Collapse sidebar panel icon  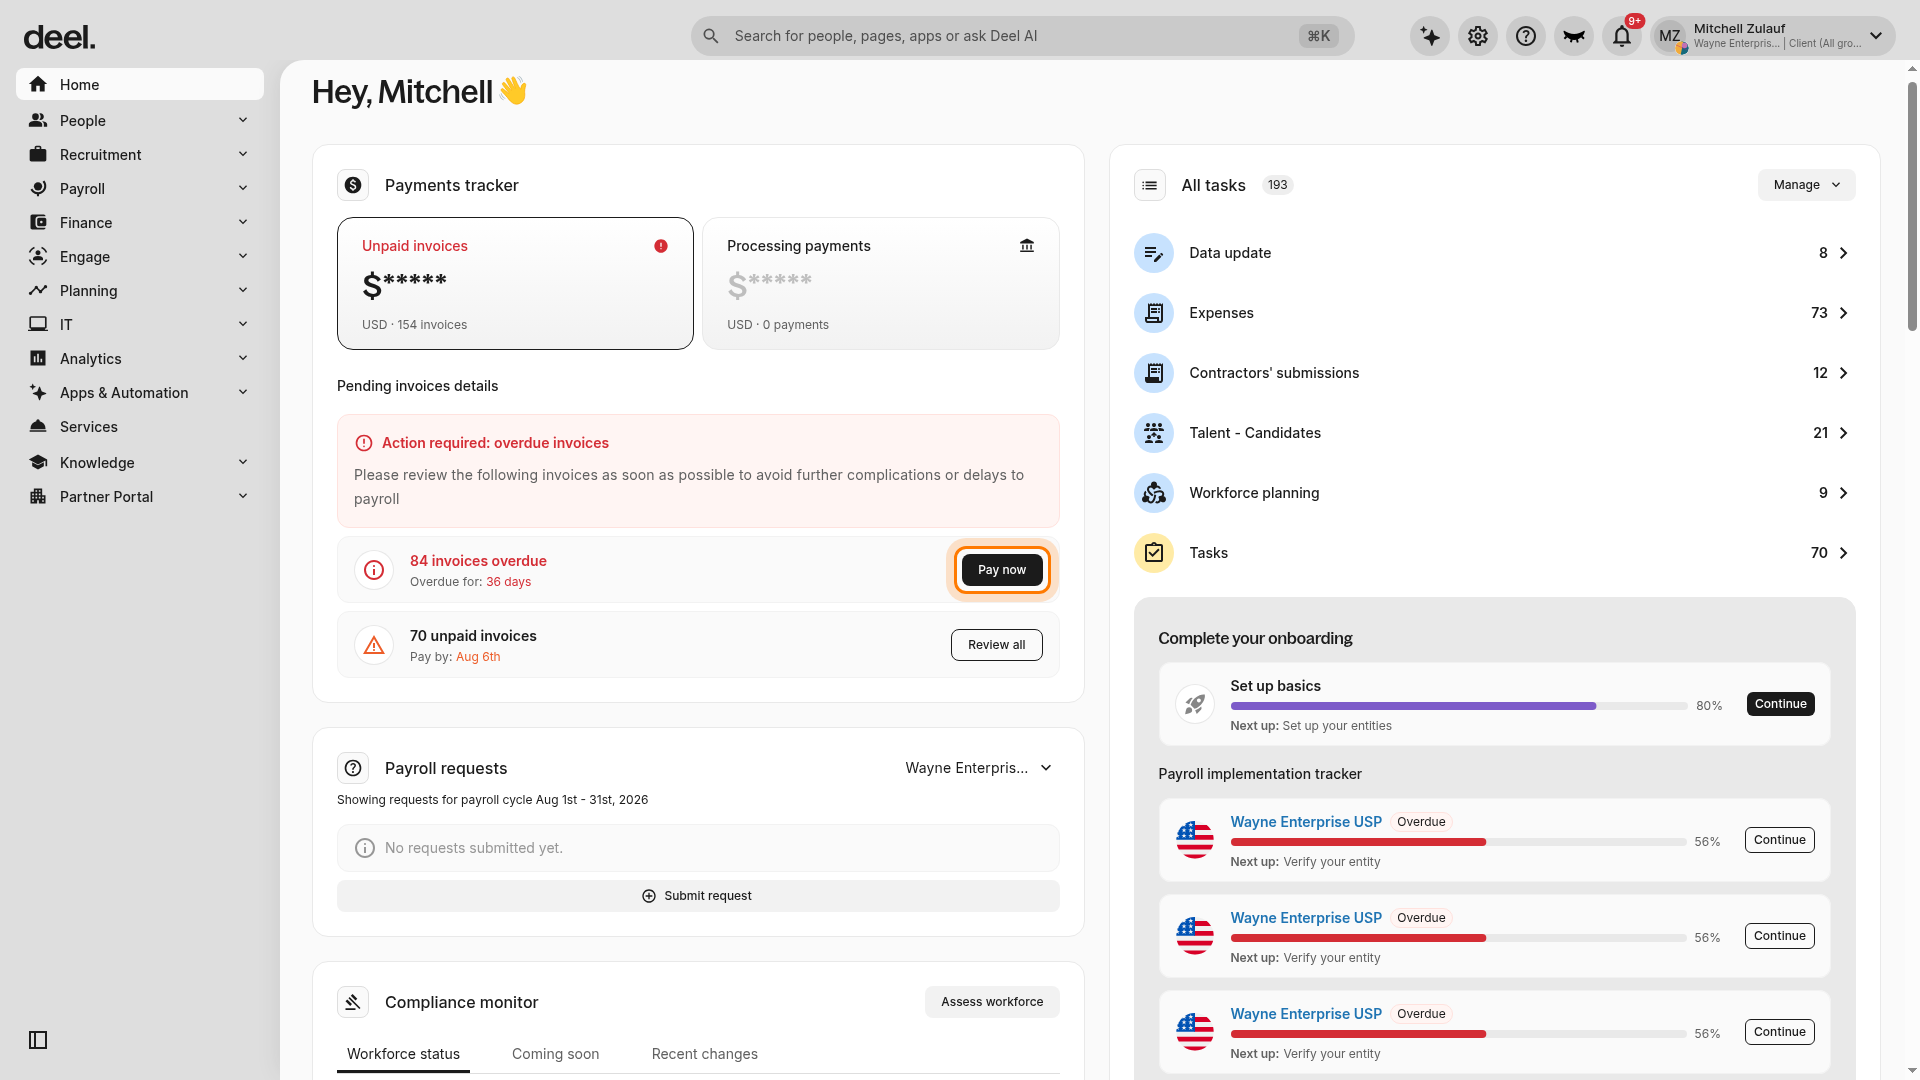coord(38,1040)
